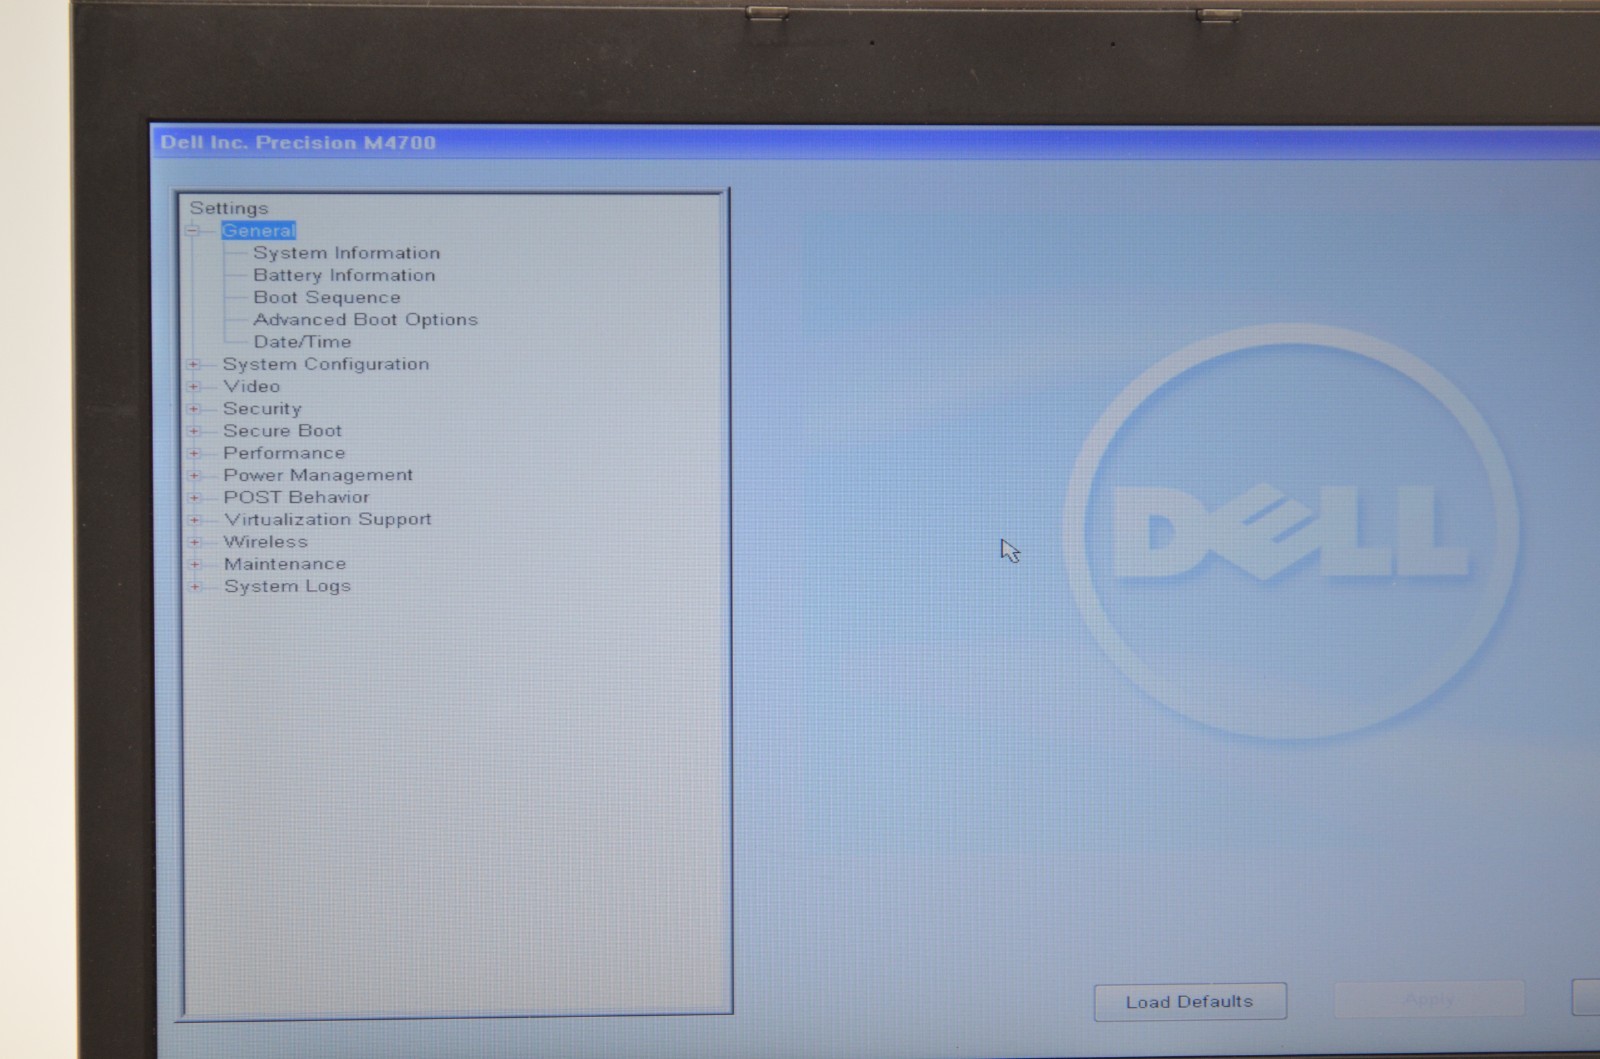Collapse the General tree node
This screenshot has width=1600, height=1059.
coord(193,231)
